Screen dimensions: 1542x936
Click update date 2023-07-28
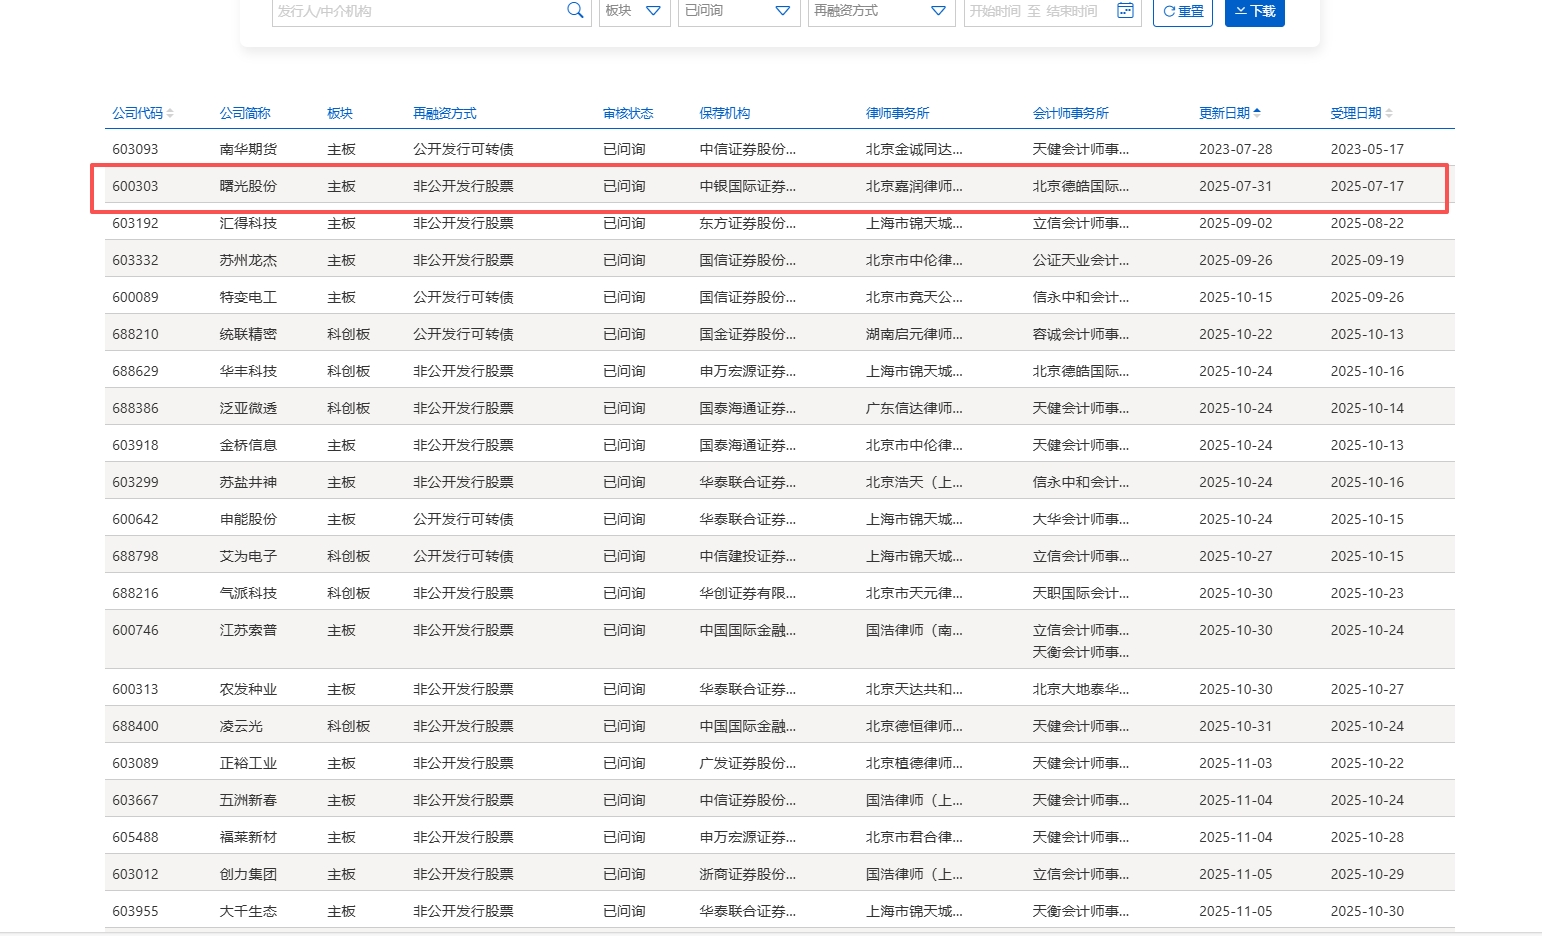(1236, 149)
